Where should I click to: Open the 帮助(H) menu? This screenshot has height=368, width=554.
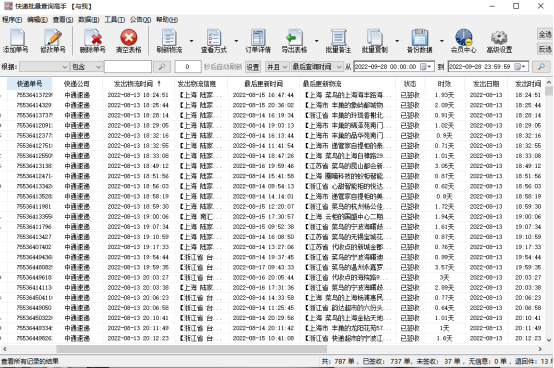[167, 20]
